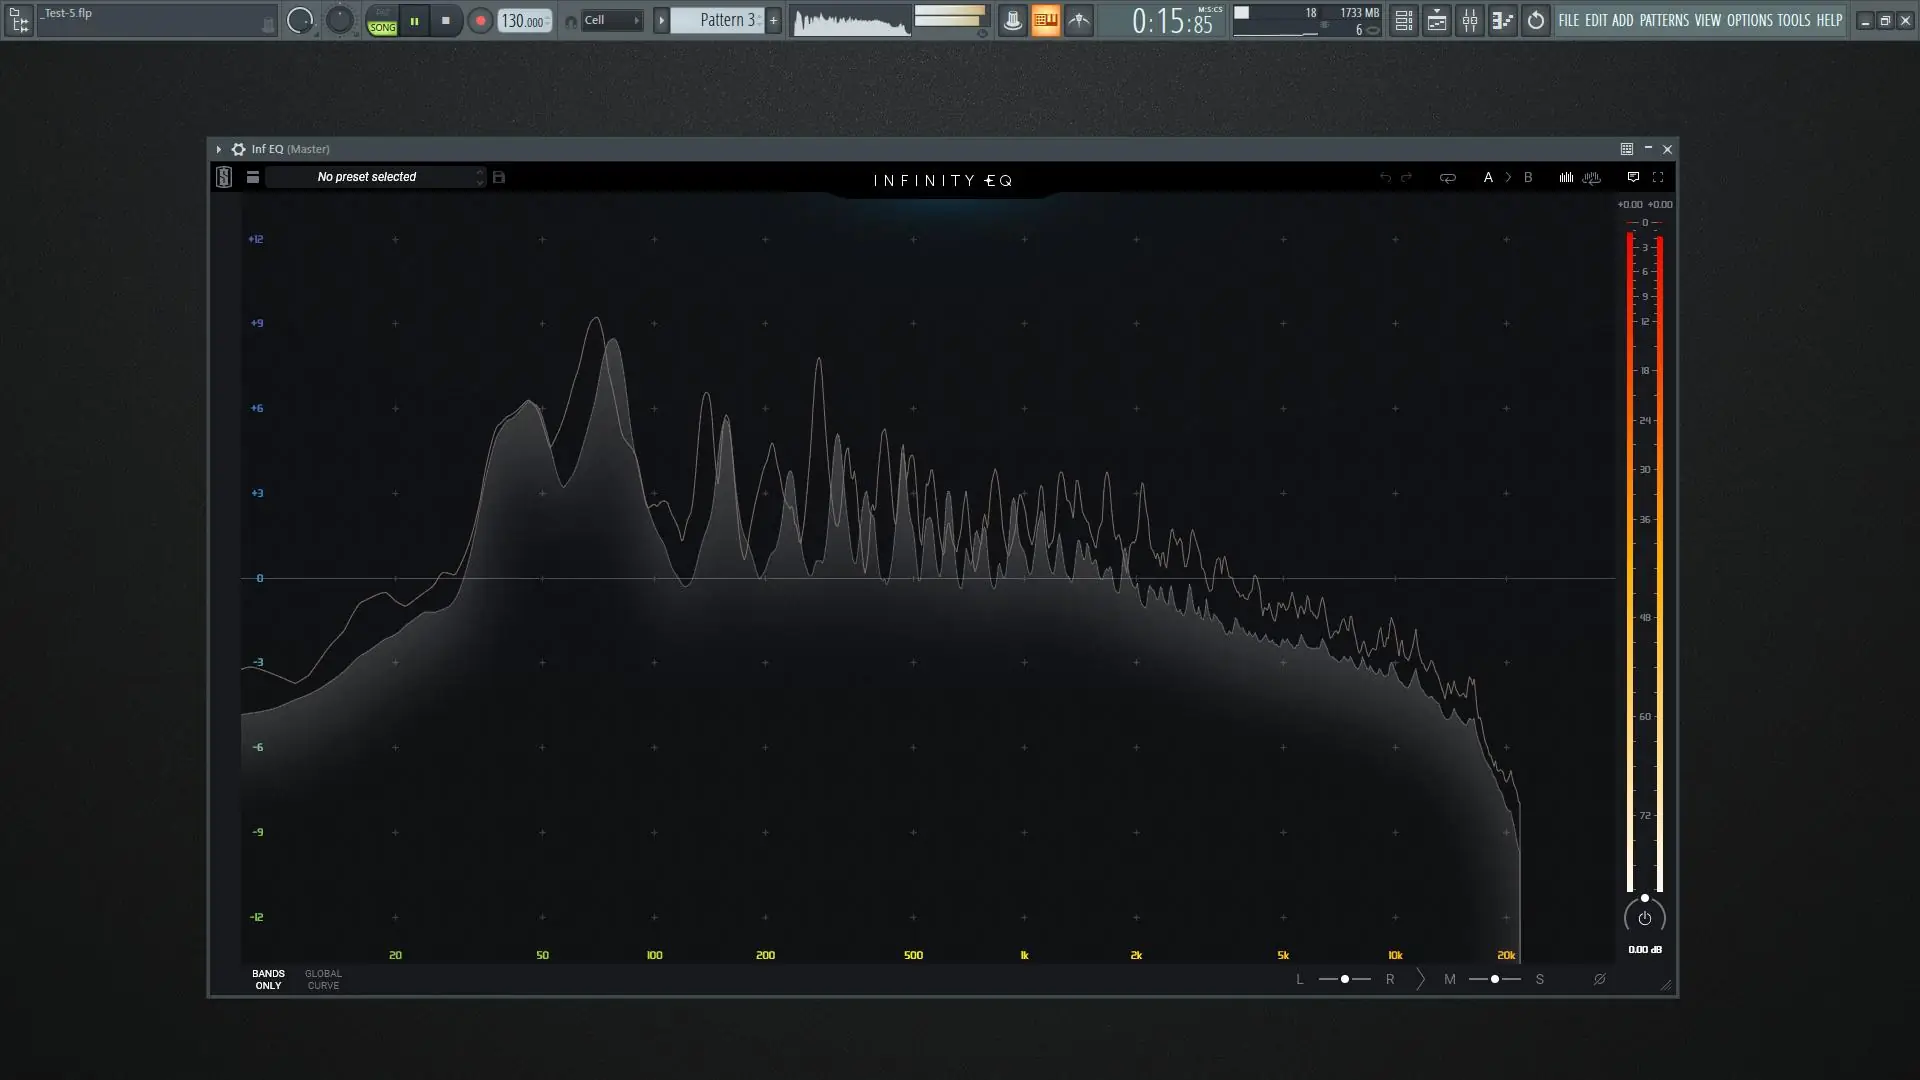The width and height of the screenshot is (1920, 1080).
Task: Click the plugin comments speech-bubble icon
Action: click(1633, 177)
